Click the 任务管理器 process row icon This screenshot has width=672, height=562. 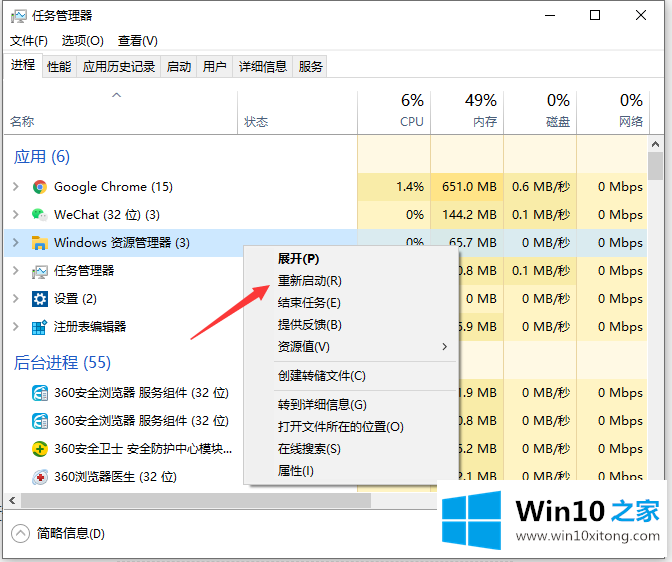pos(39,271)
